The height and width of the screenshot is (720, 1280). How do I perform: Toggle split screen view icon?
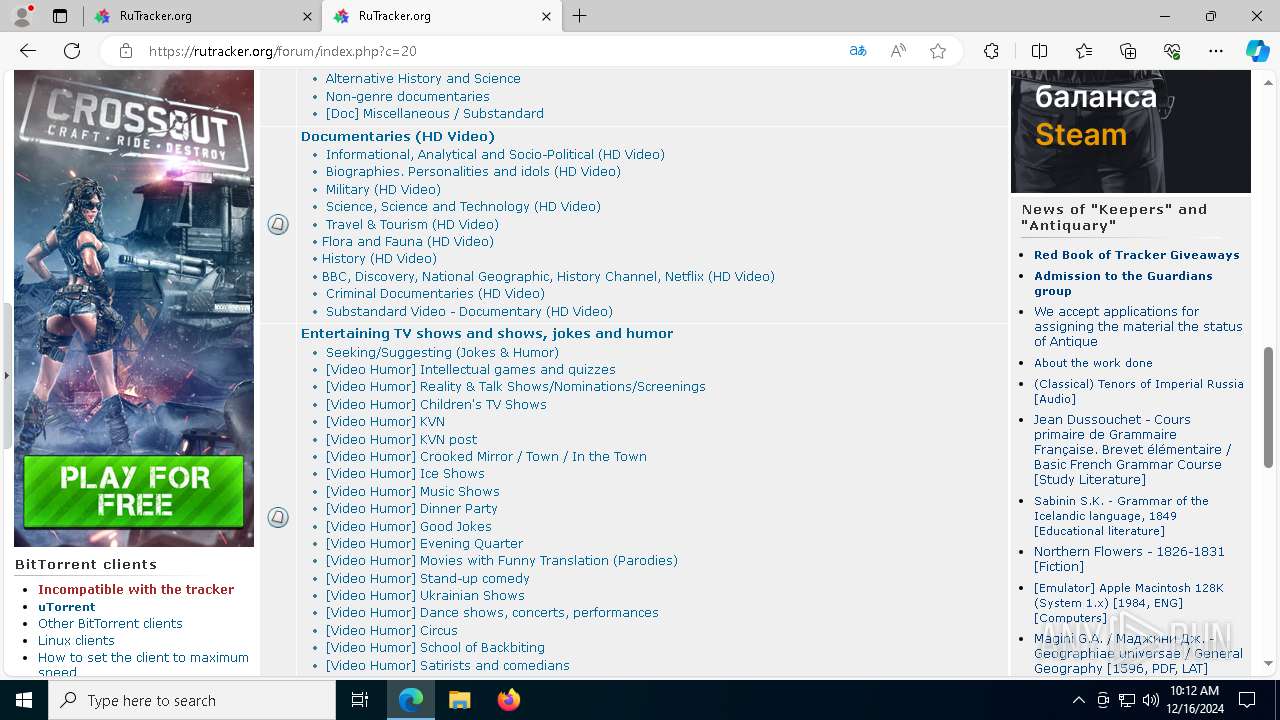(1039, 51)
